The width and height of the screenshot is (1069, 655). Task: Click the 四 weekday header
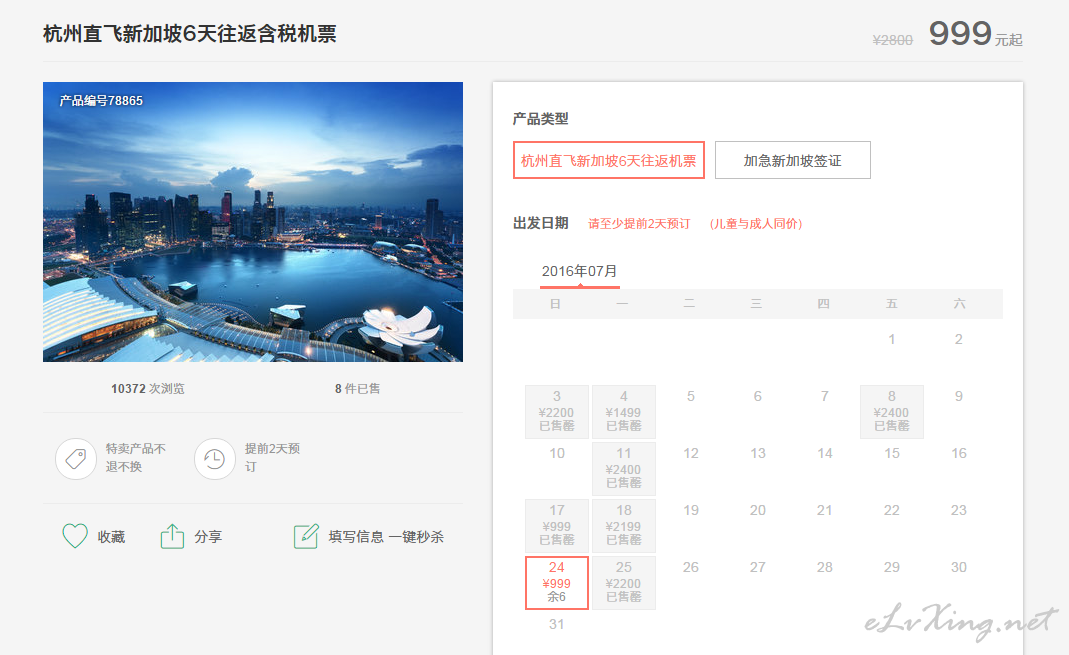[824, 304]
